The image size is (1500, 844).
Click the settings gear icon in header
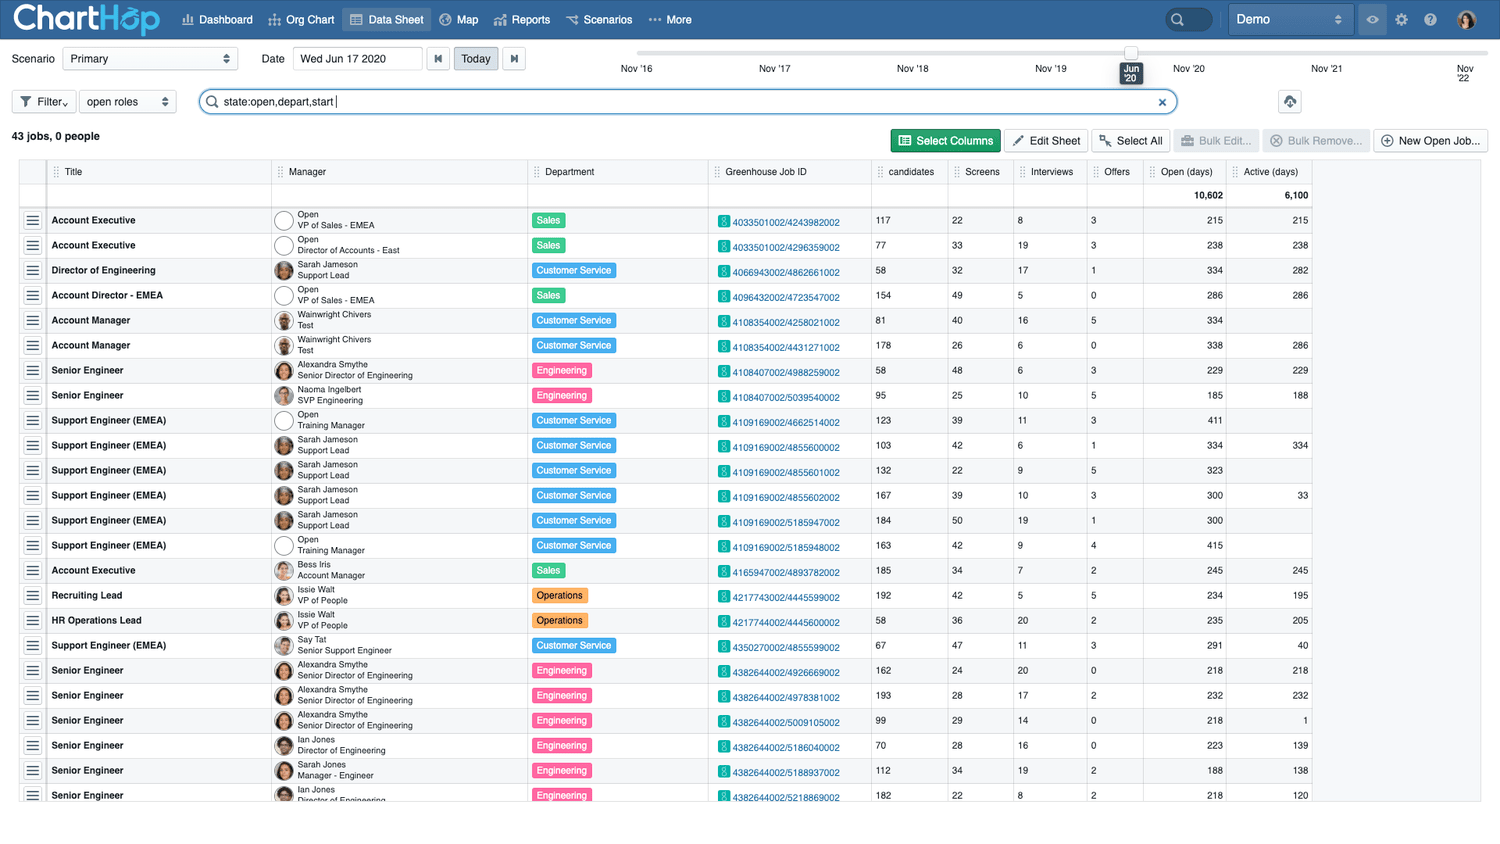[x=1401, y=20]
